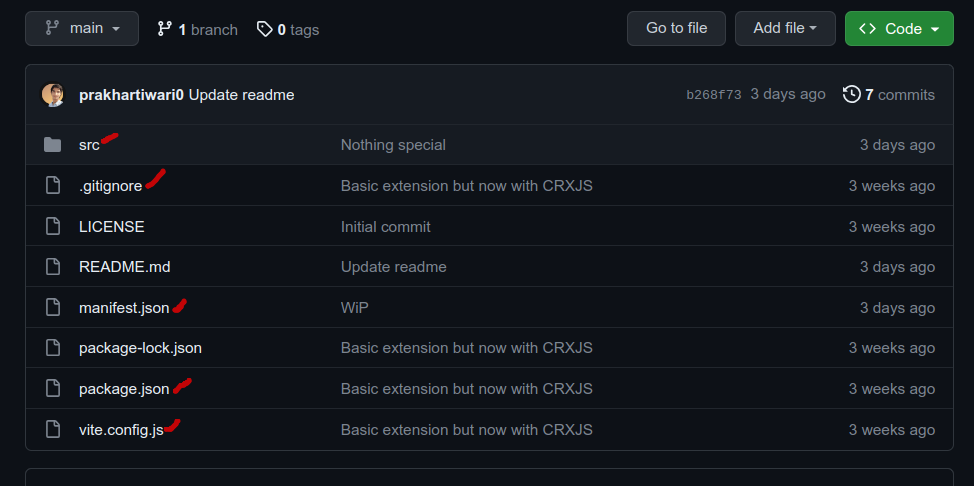Open the main branch selector dropdown
The width and height of the screenshot is (974, 486).
point(82,29)
